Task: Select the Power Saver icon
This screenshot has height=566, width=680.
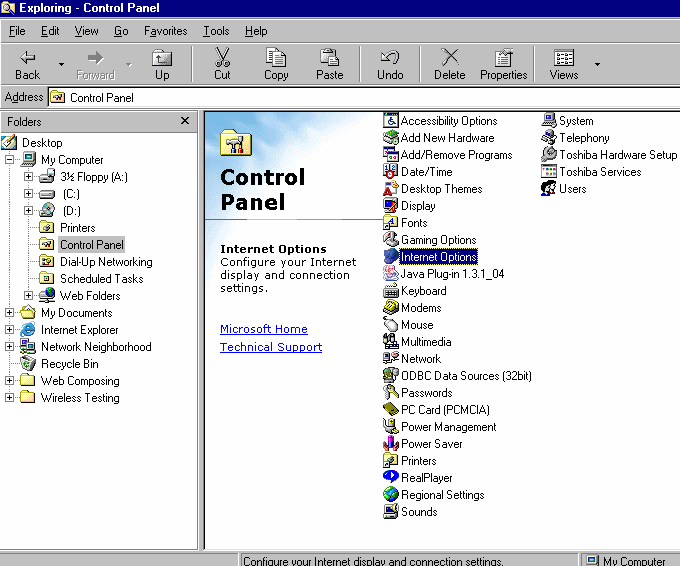Action: tap(390, 443)
